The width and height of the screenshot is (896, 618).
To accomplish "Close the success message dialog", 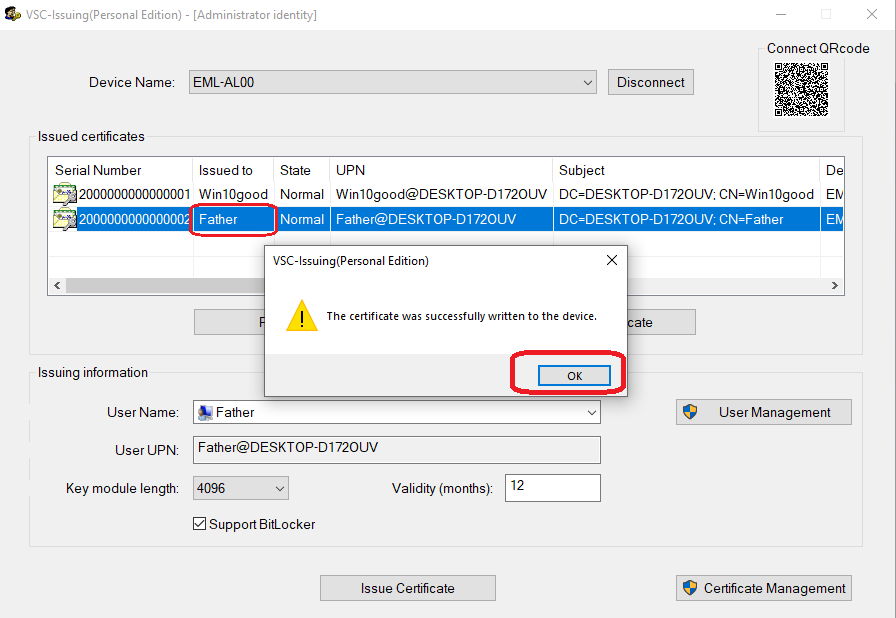I will coord(612,261).
